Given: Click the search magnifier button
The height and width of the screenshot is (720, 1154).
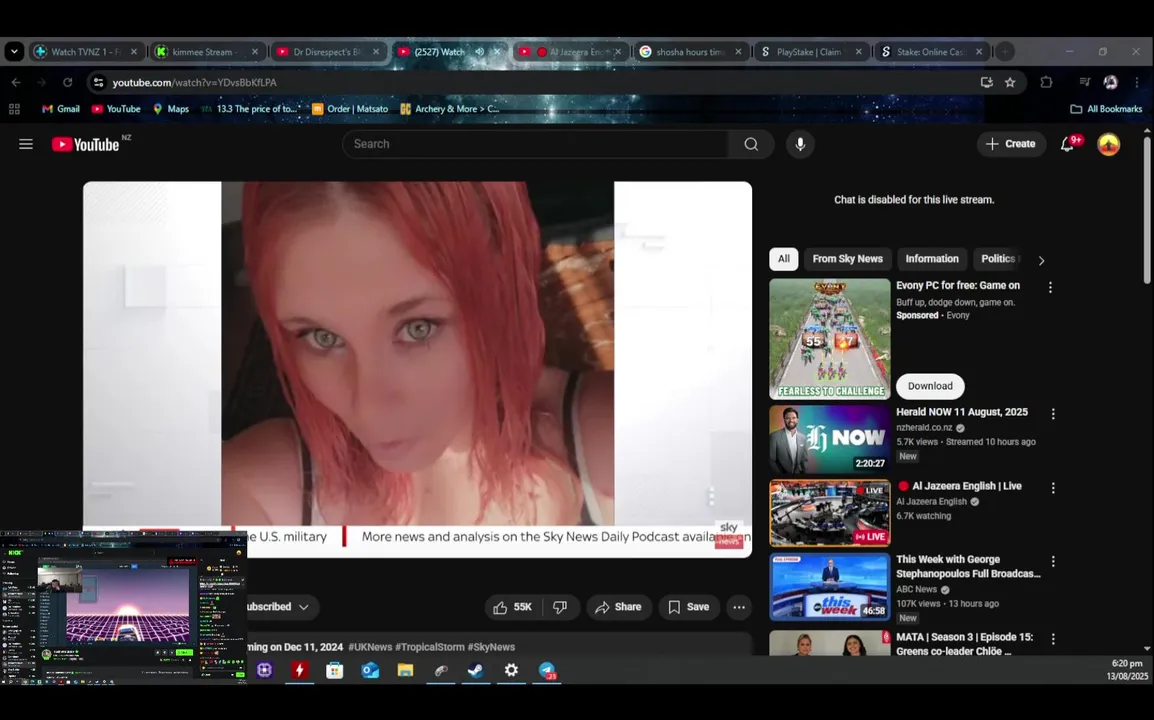Looking at the screenshot, I should coord(751,144).
